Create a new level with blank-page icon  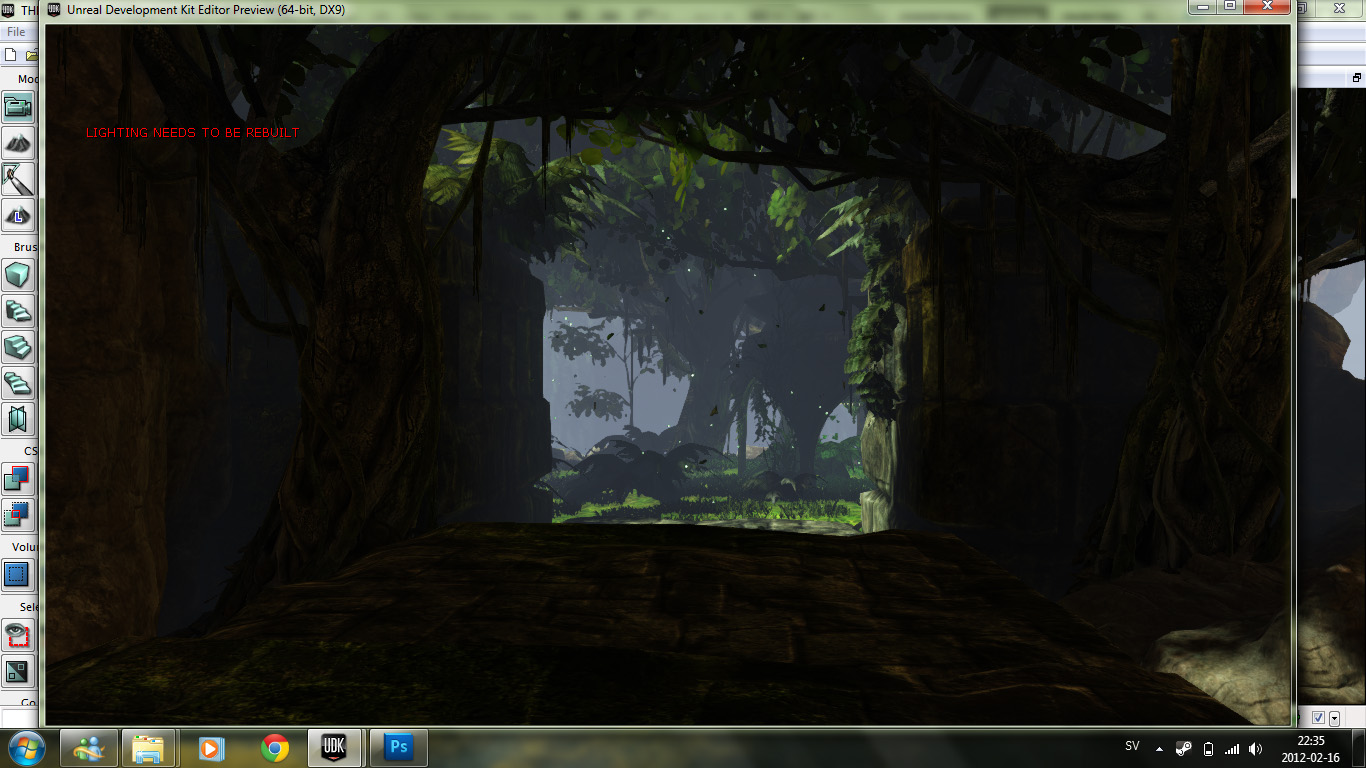(x=11, y=54)
